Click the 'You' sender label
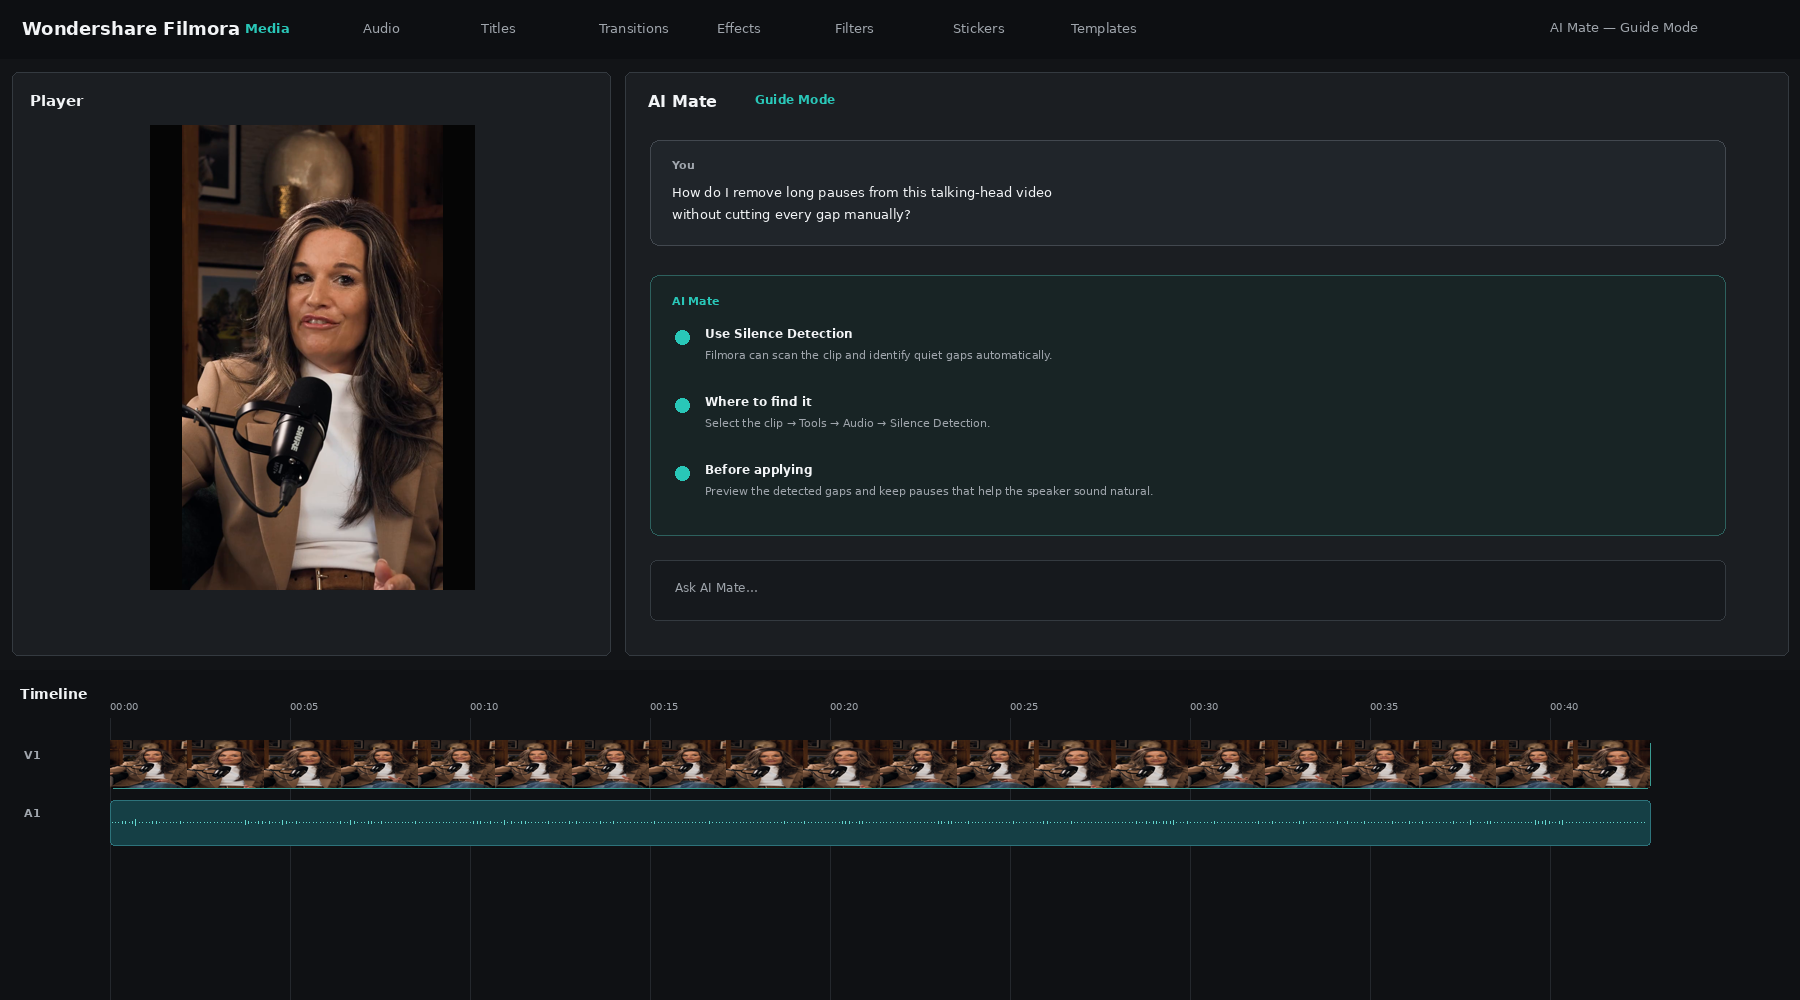 683,166
